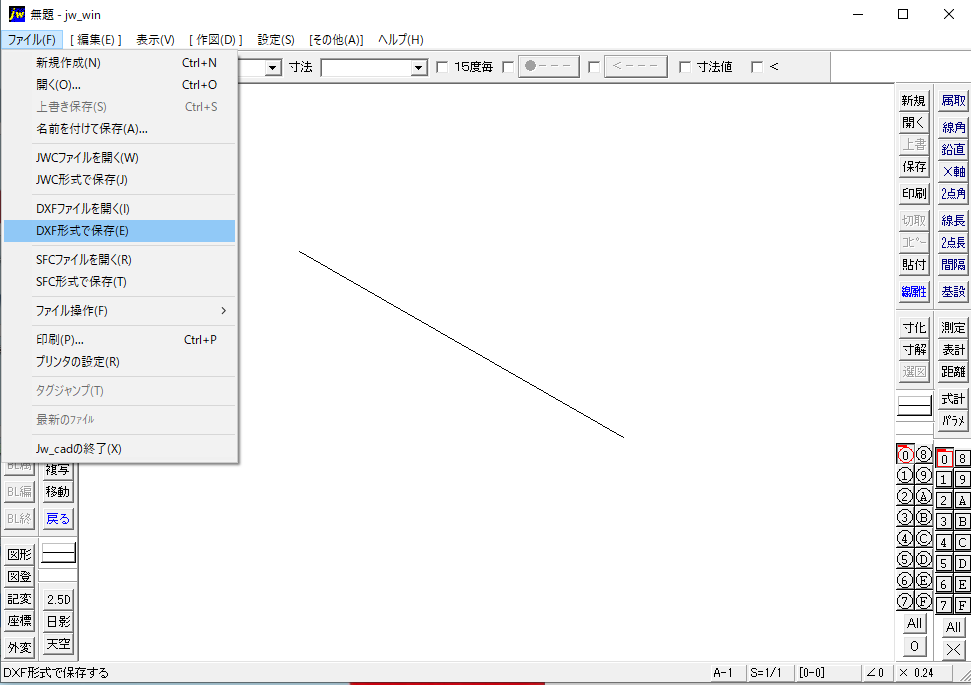The width and height of the screenshot is (971, 685).
Task: Select the 式計 formula calculation tool
Action: point(953,398)
